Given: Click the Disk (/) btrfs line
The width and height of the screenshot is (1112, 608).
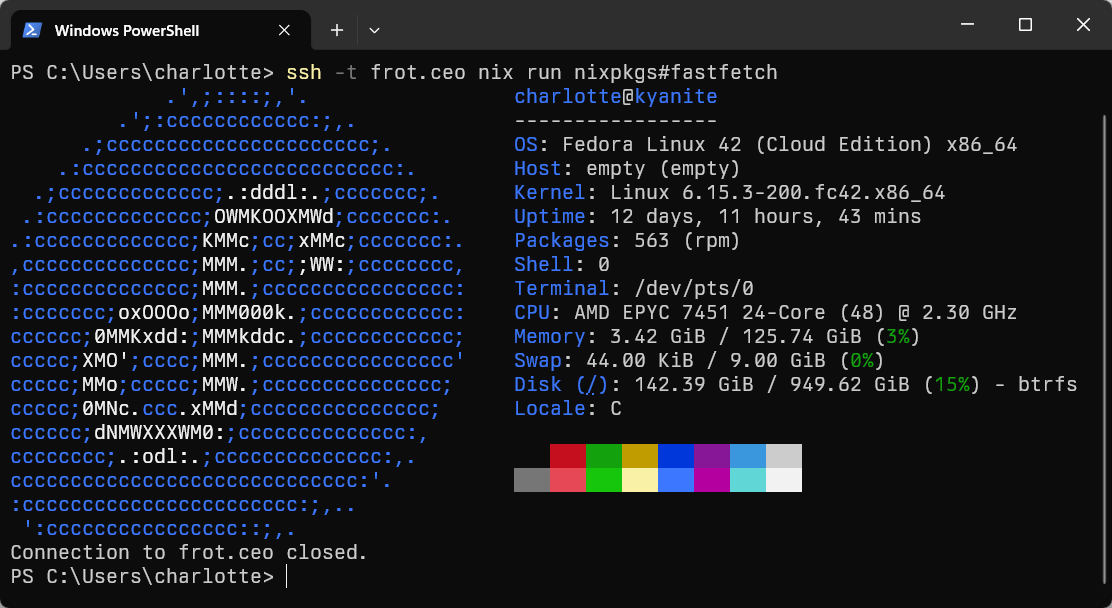Looking at the screenshot, I should pyautogui.click(x=796, y=385).
